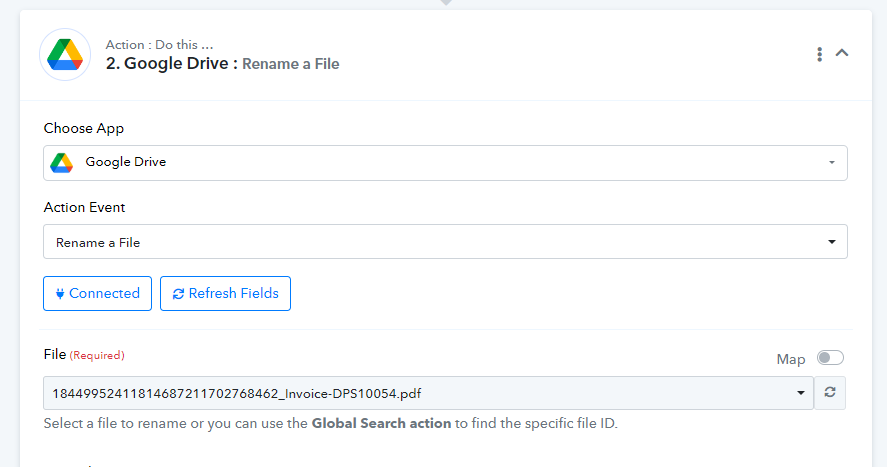
Task: Click the Connected button
Action: 97,293
